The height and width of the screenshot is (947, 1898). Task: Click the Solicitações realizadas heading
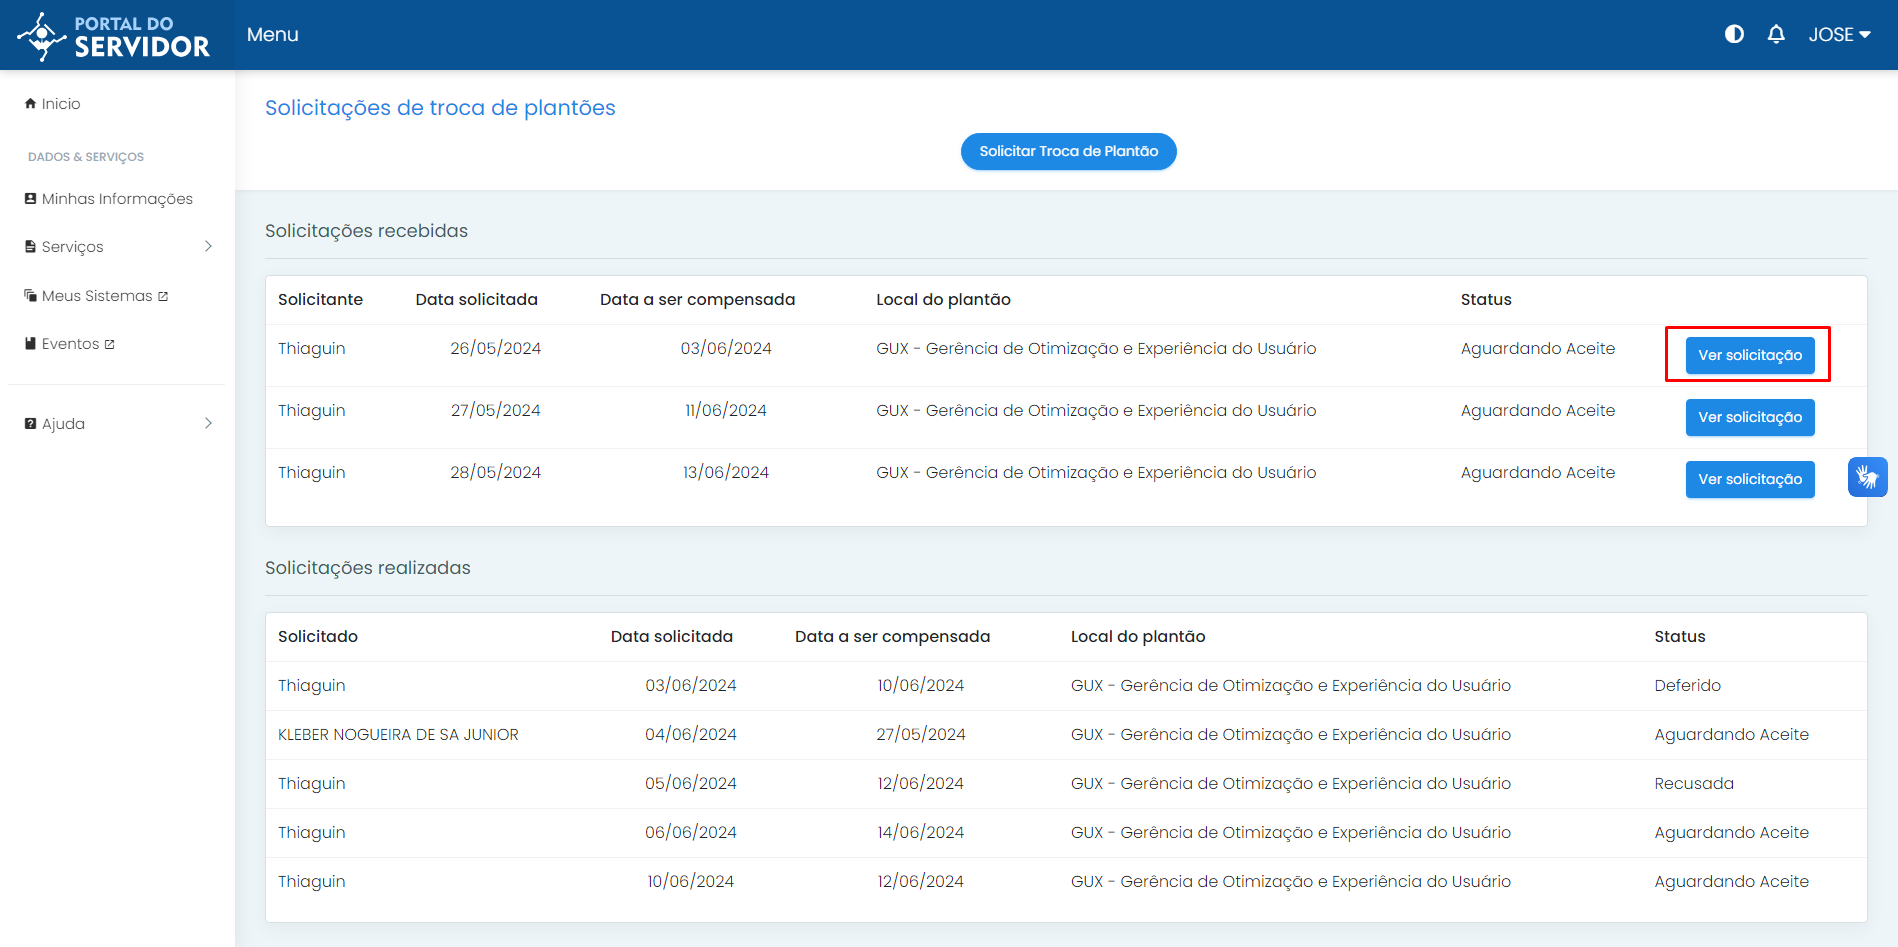tap(367, 568)
